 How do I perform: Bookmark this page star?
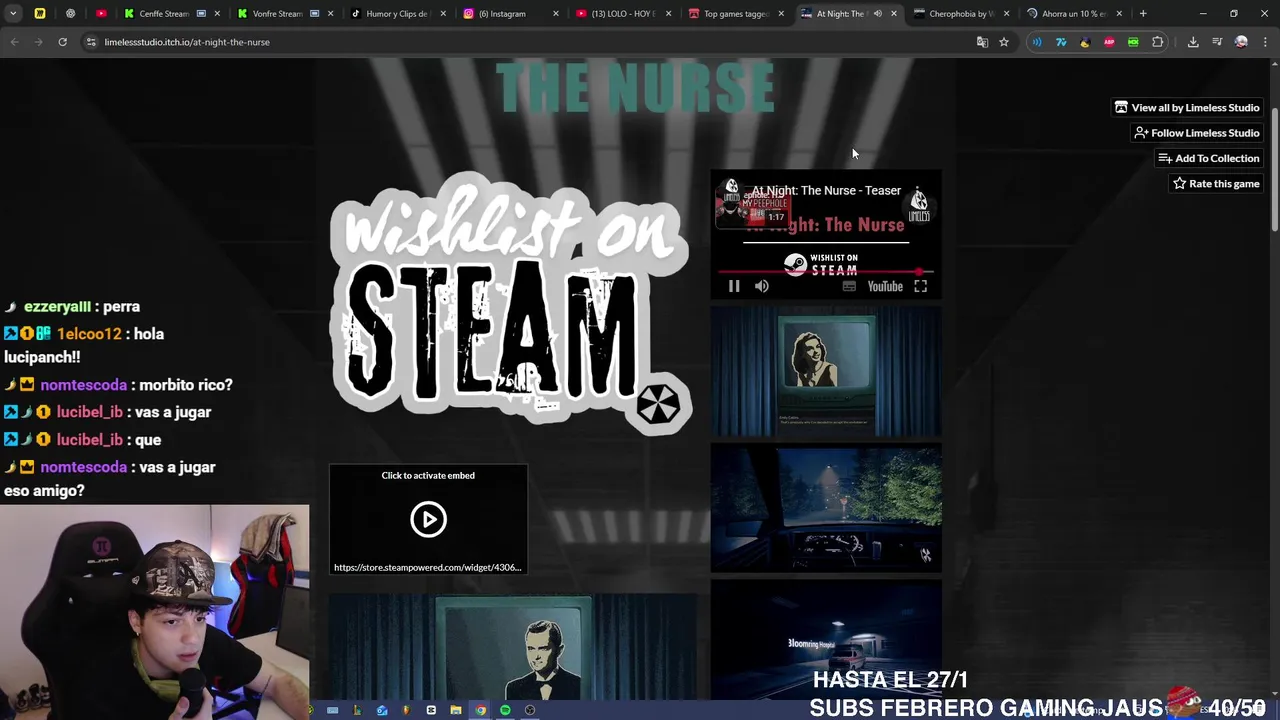click(1004, 42)
